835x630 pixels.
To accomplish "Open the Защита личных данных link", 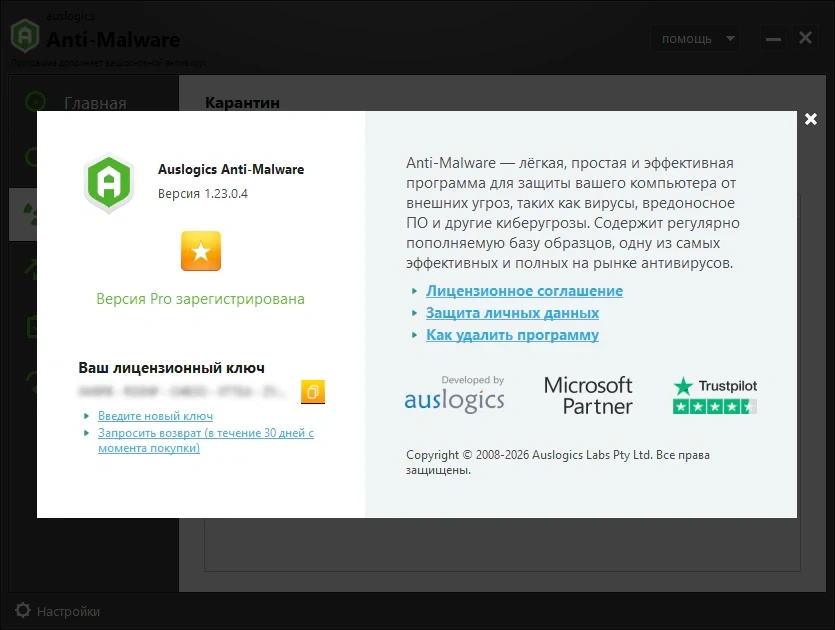I will [512, 313].
